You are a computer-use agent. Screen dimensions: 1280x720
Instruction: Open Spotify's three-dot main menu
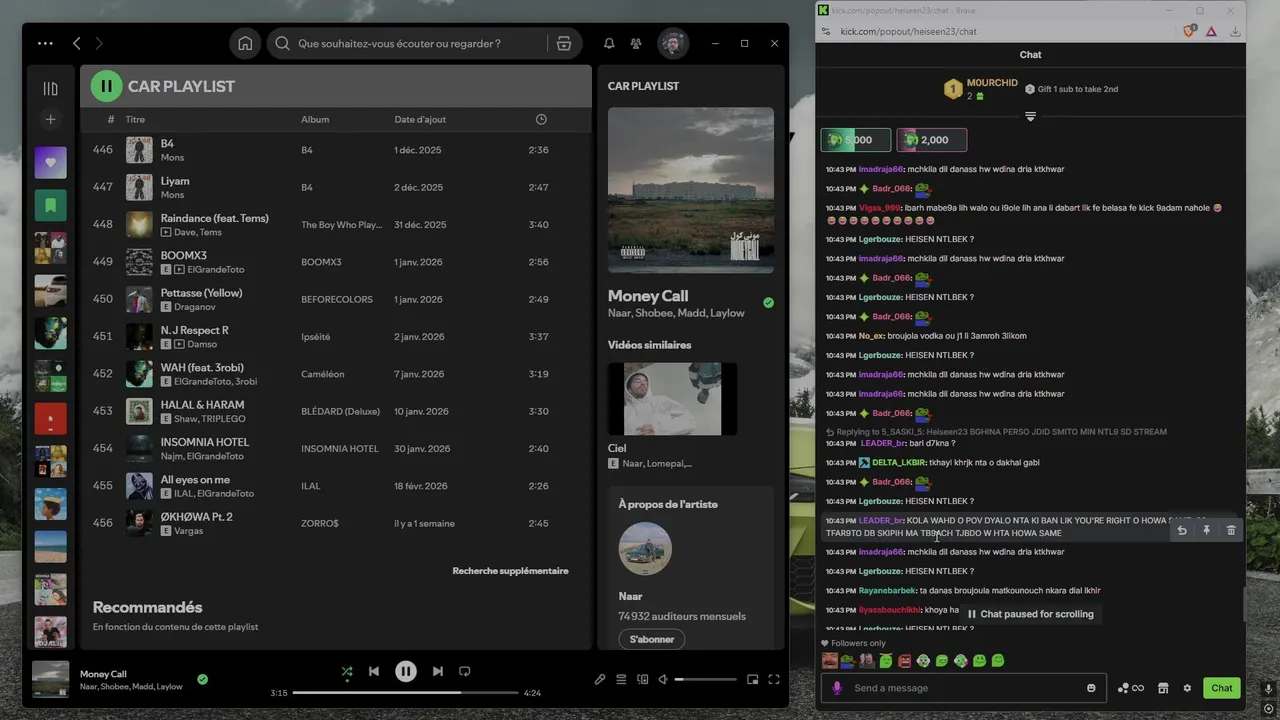[45, 44]
